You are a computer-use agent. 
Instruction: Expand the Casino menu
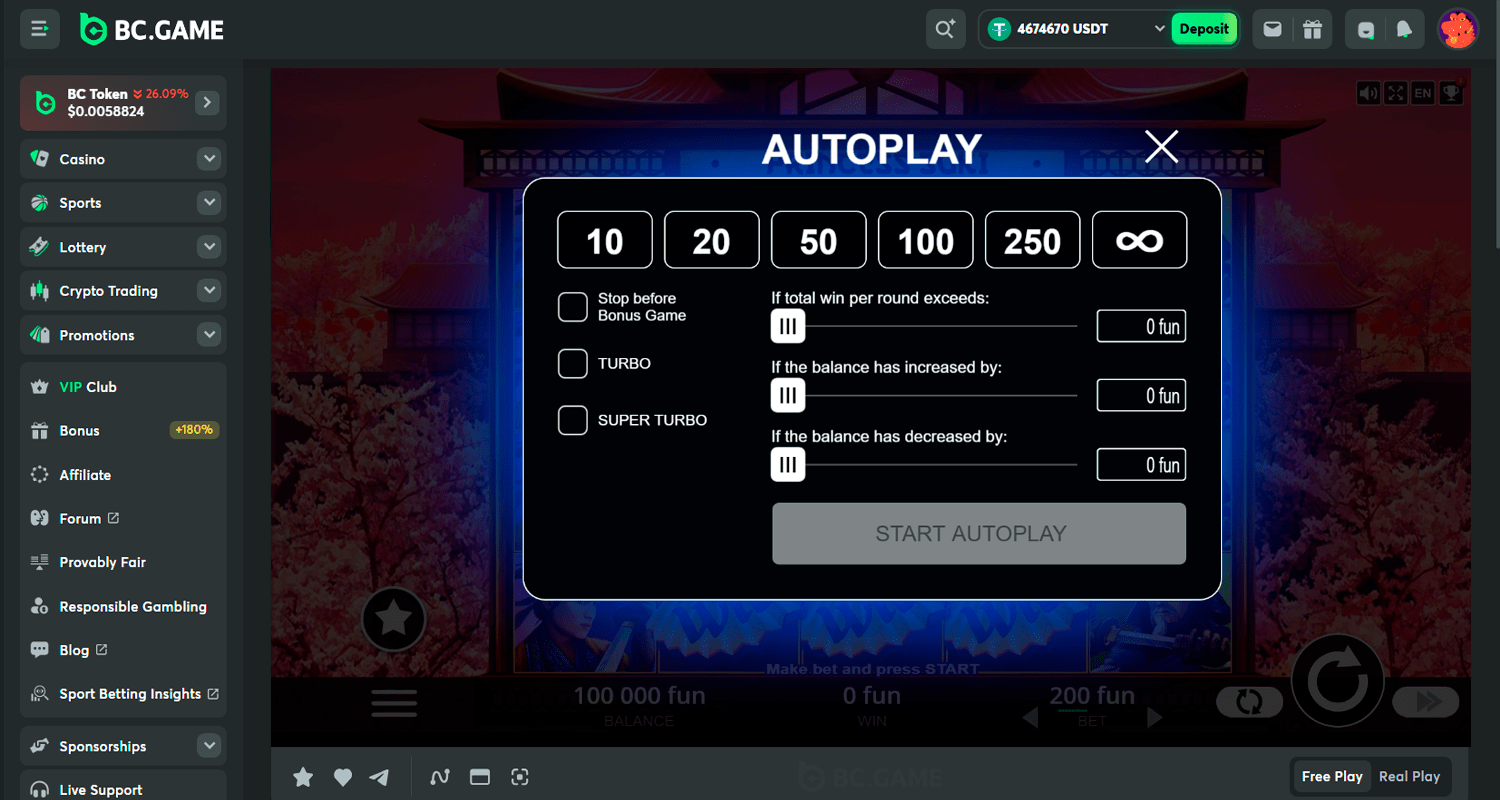[209, 159]
